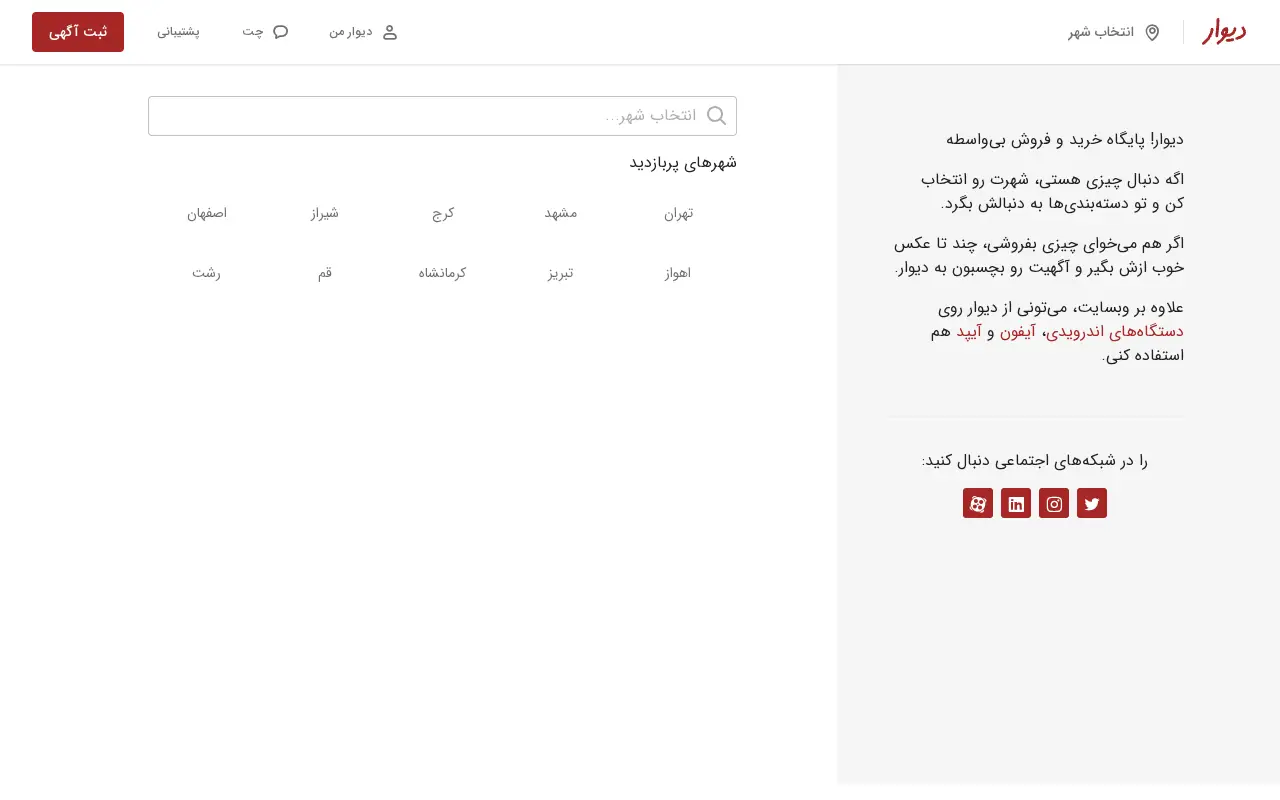Click the text 'دیوار! پایگاه خرید و فروش بی‌واسطه'
The height and width of the screenshot is (800, 1280).
pyautogui.click(x=1065, y=139)
